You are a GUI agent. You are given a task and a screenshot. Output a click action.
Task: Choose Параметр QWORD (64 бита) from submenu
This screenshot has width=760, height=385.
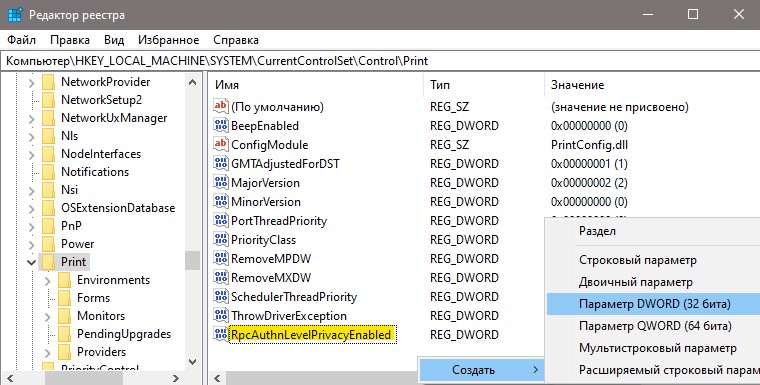pyautogui.click(x=653, y=326)
